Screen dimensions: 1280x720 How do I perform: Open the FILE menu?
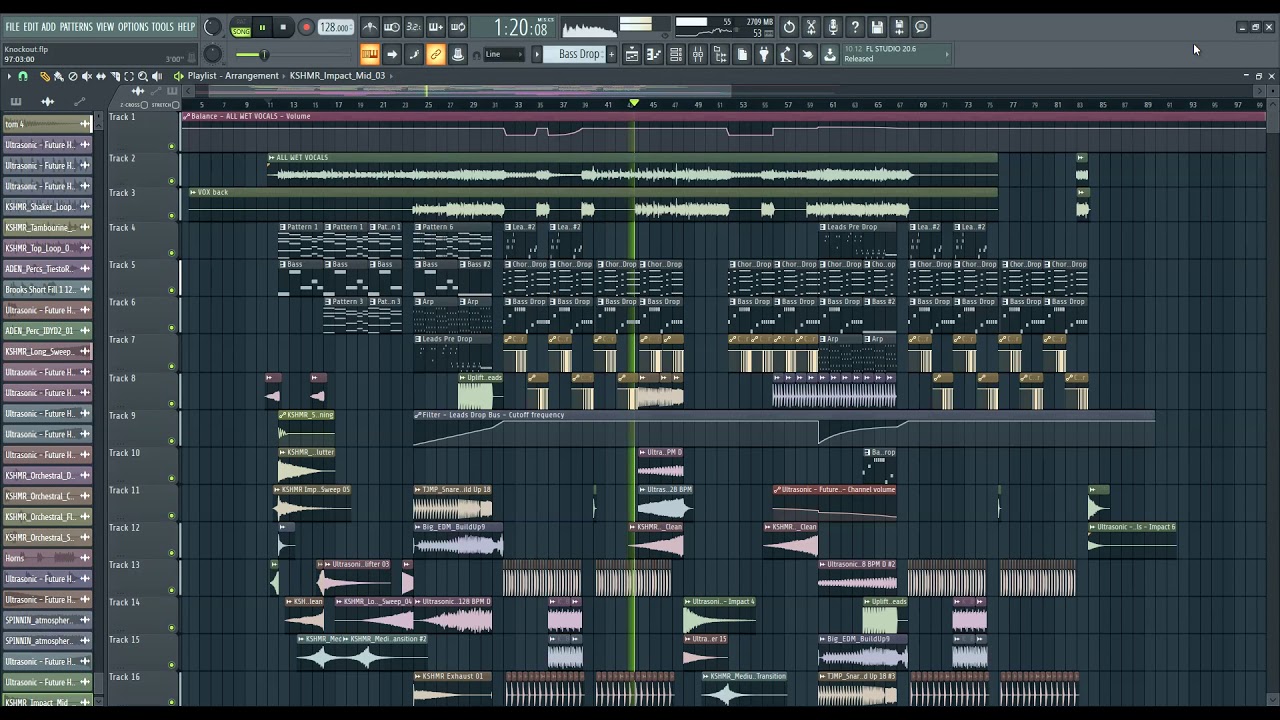(x=12, y=27)
